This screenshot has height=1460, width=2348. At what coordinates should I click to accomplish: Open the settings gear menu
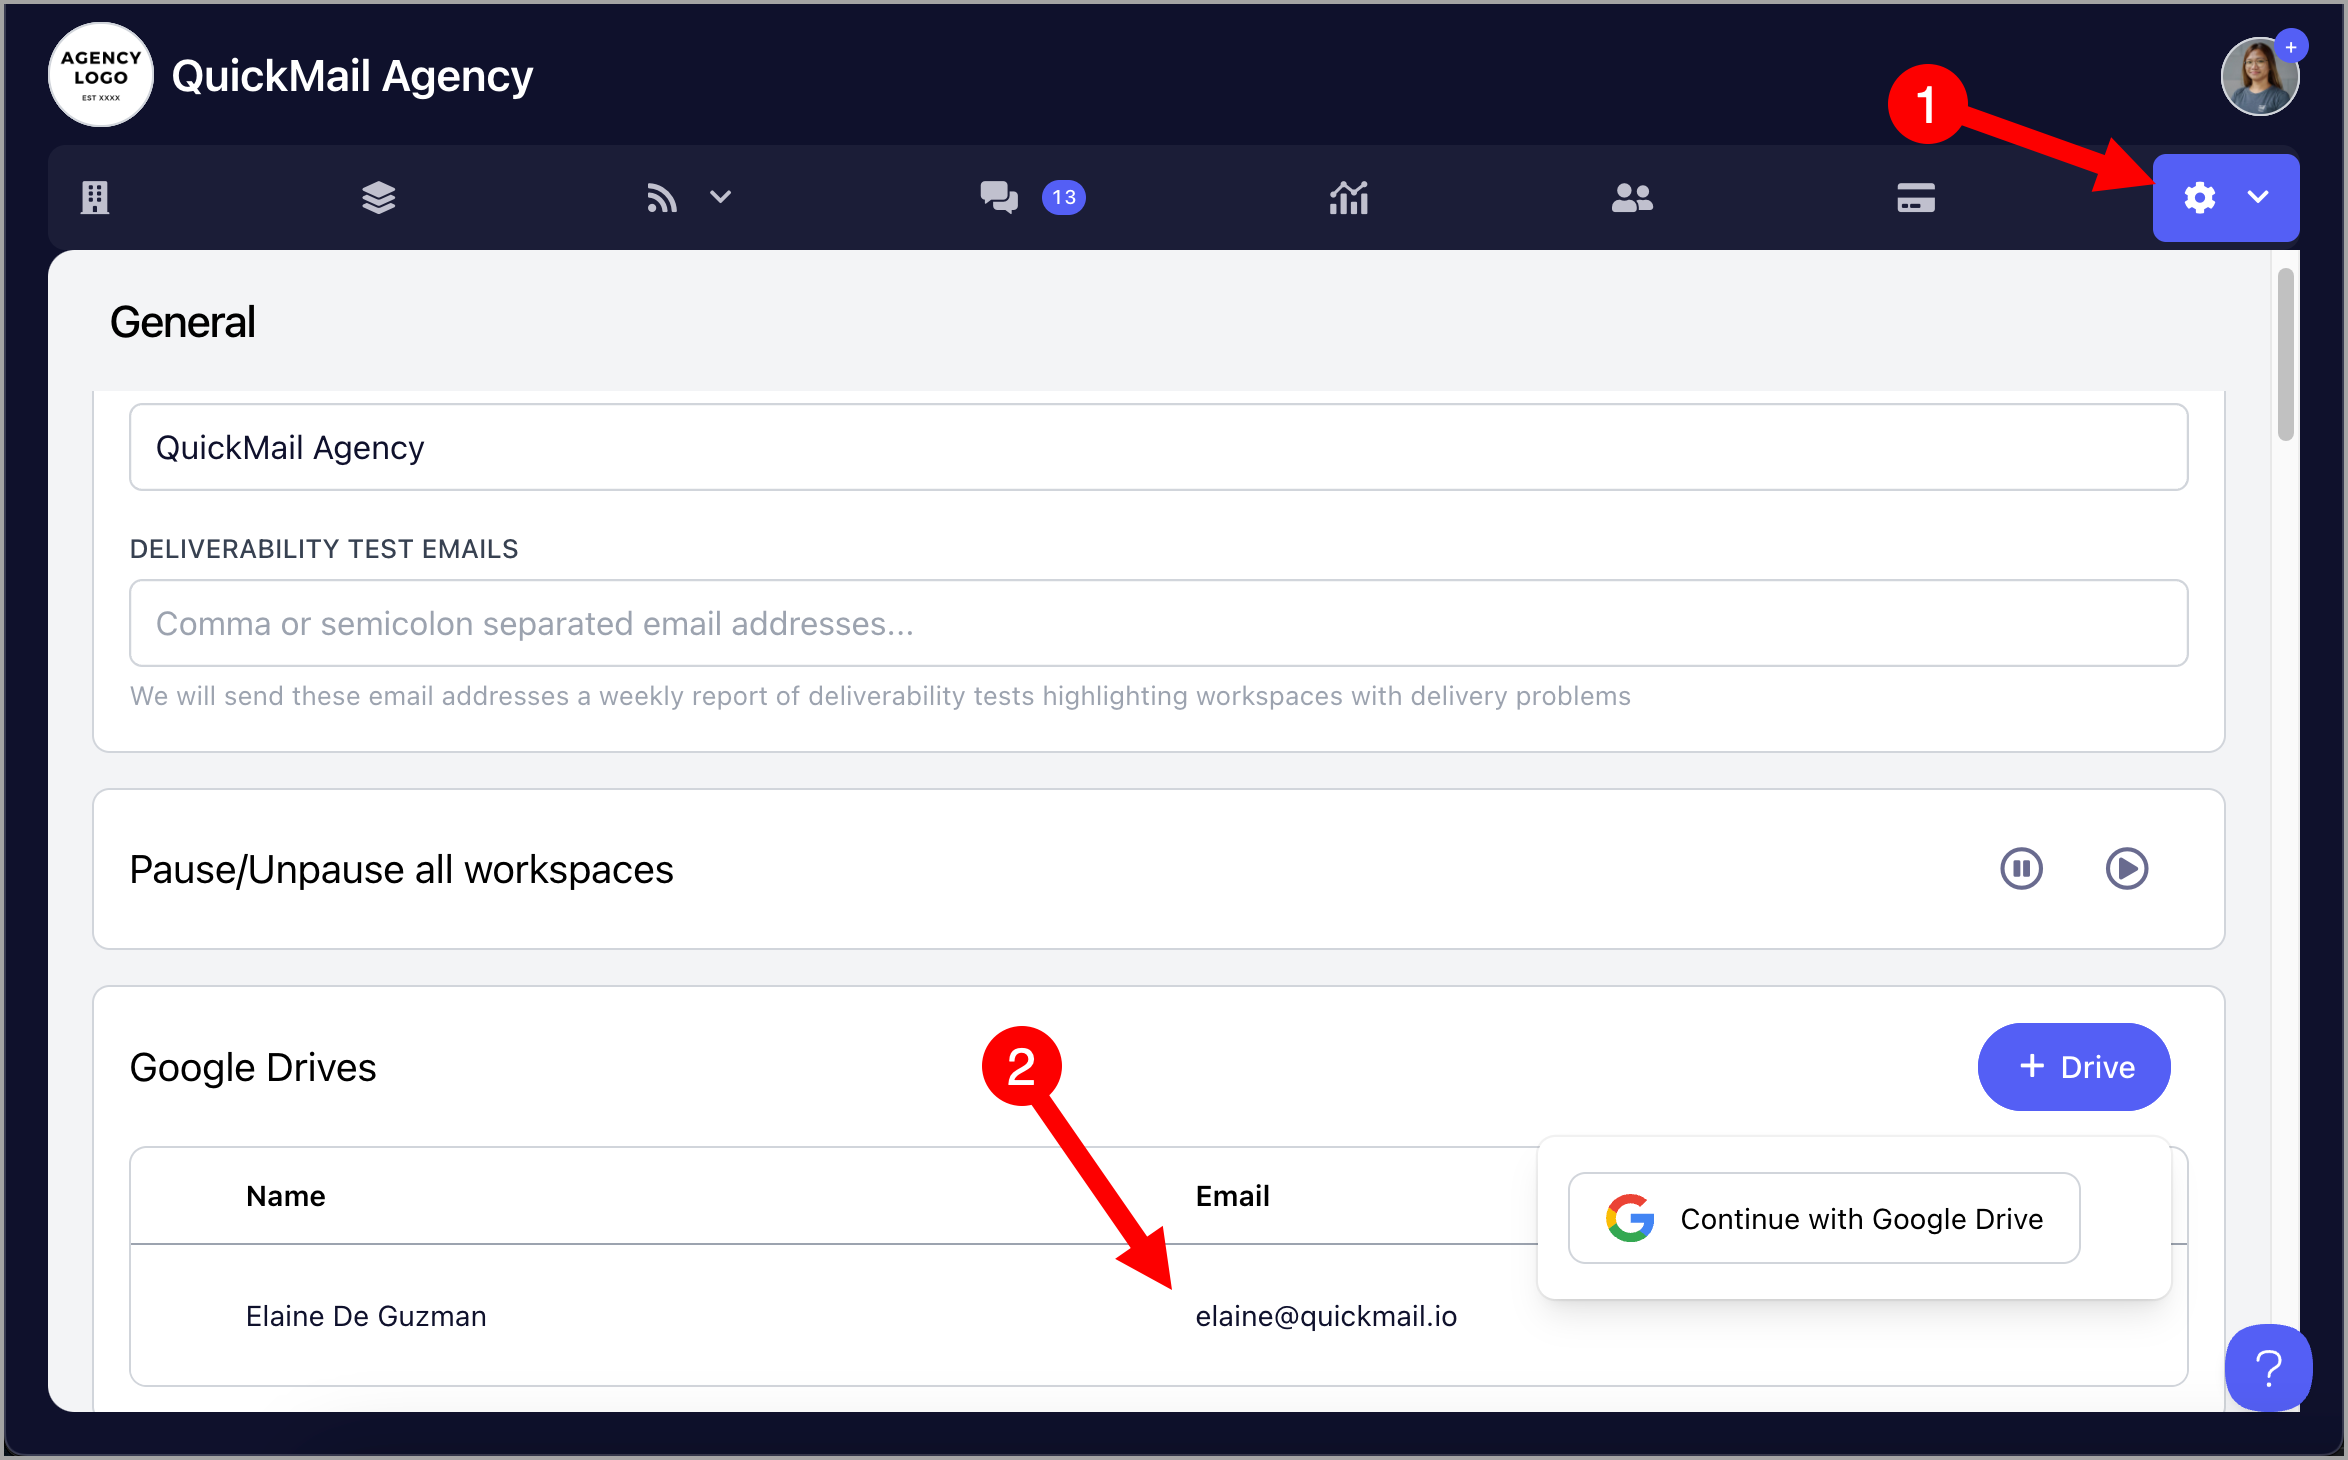[x=2200, y=197]
